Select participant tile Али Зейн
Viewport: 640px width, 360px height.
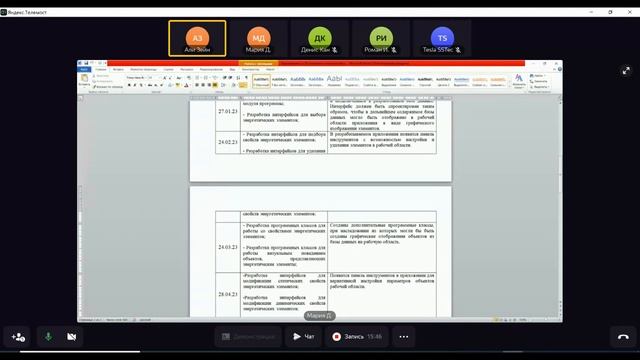click(x=197, y=38)
